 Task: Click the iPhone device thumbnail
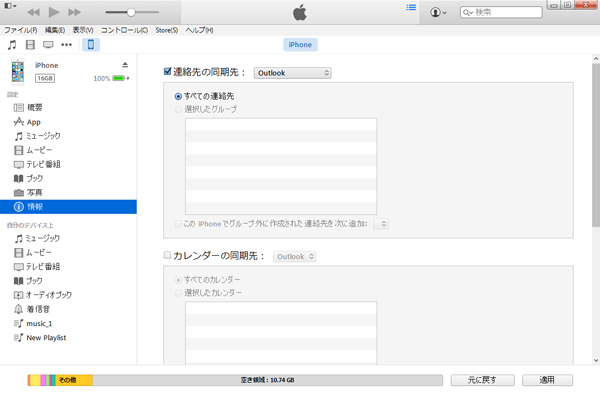(18, 72)
